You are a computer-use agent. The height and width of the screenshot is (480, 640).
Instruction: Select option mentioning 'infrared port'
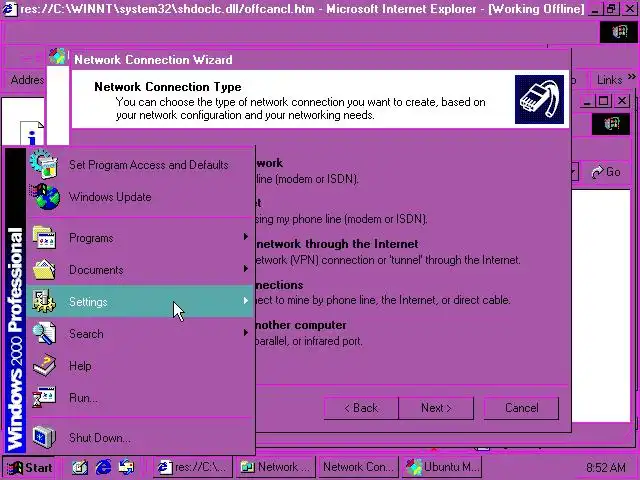[x=309, y=341]
